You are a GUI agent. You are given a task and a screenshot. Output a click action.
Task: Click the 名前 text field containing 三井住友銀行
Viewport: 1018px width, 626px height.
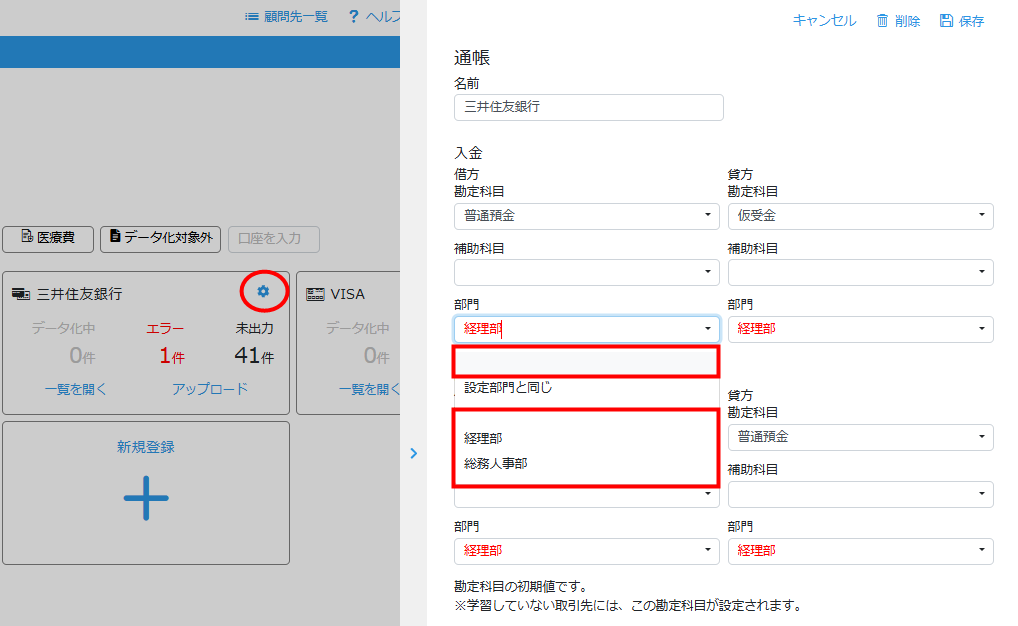588,107
